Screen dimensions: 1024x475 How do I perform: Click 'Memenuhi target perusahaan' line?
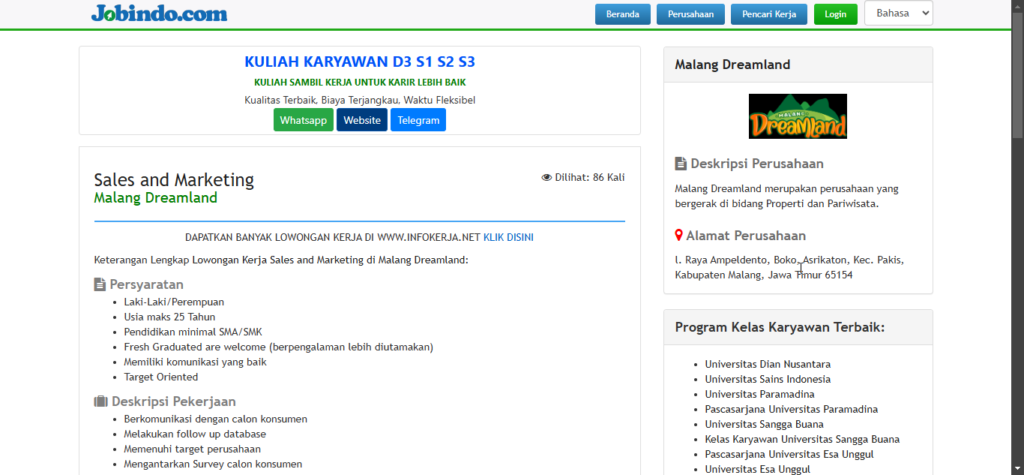click(192, 449)
